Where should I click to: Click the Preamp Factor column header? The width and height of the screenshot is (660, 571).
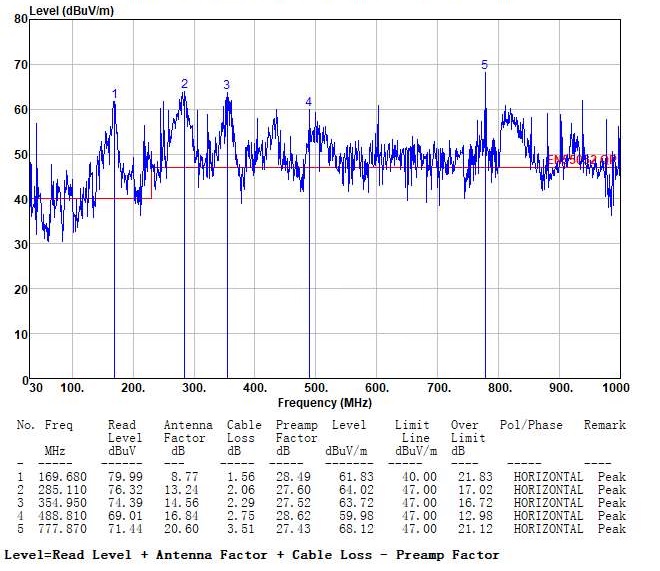(x=297, y=432)
